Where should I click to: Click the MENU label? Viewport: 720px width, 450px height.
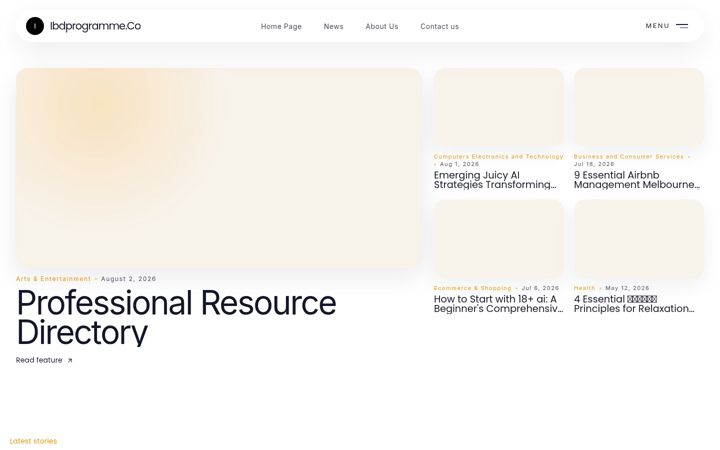coord(658,26)
